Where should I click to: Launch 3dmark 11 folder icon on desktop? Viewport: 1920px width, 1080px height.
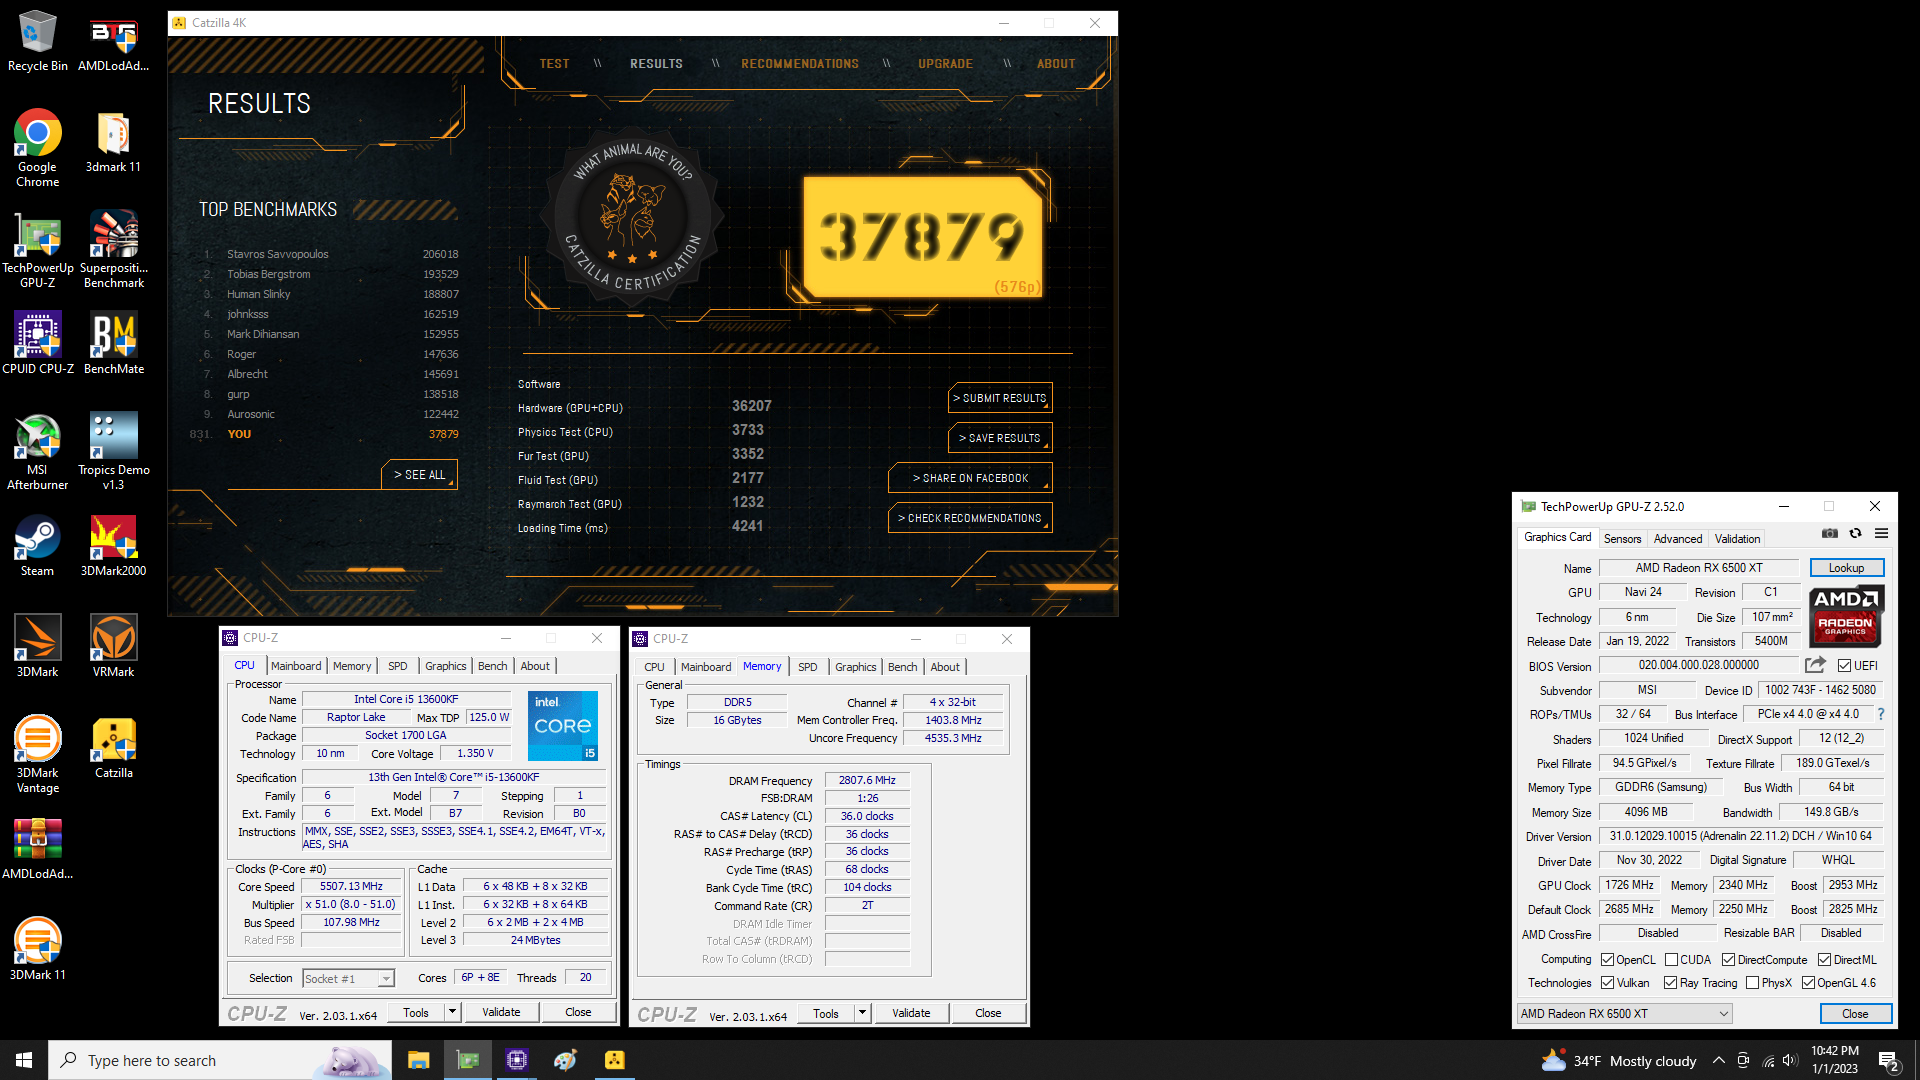click(x=113, y=141)
